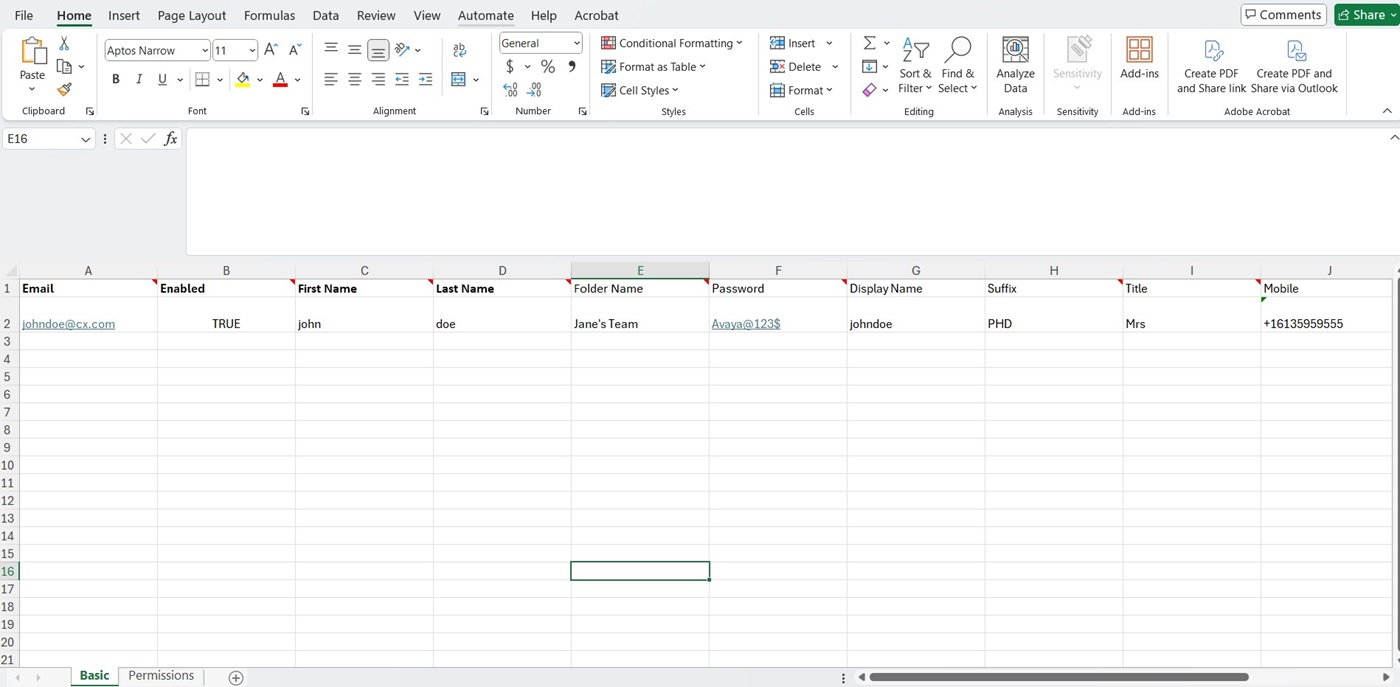Toggle Bold formatting
The width and height of the screenshot is (1400, 687).
pos(116,79)
